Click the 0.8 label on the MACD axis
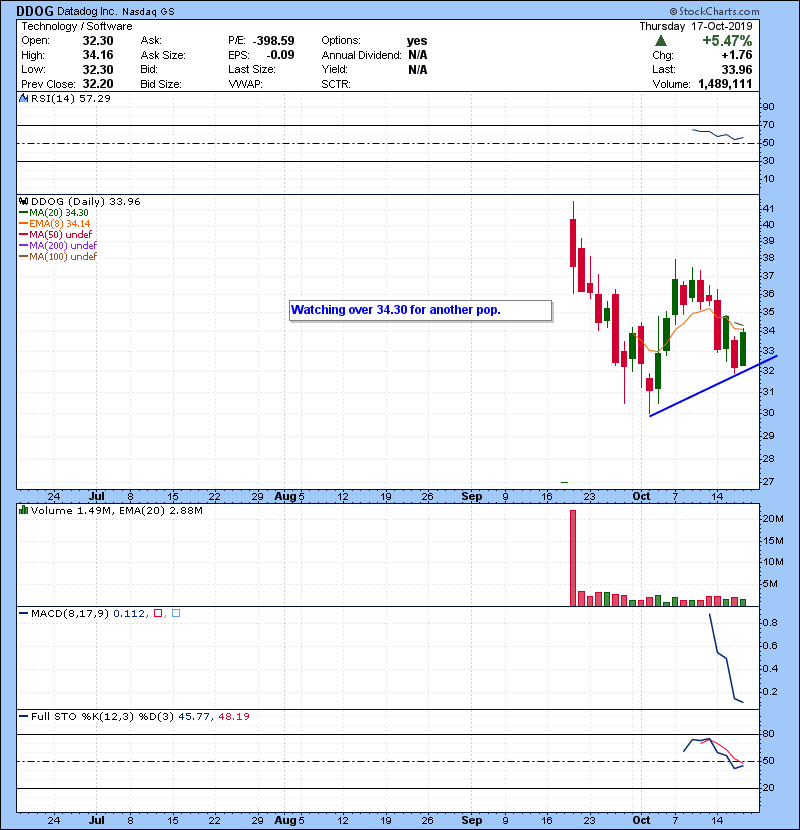This screenshot has height=830, width=800. (x=770, y=622)
